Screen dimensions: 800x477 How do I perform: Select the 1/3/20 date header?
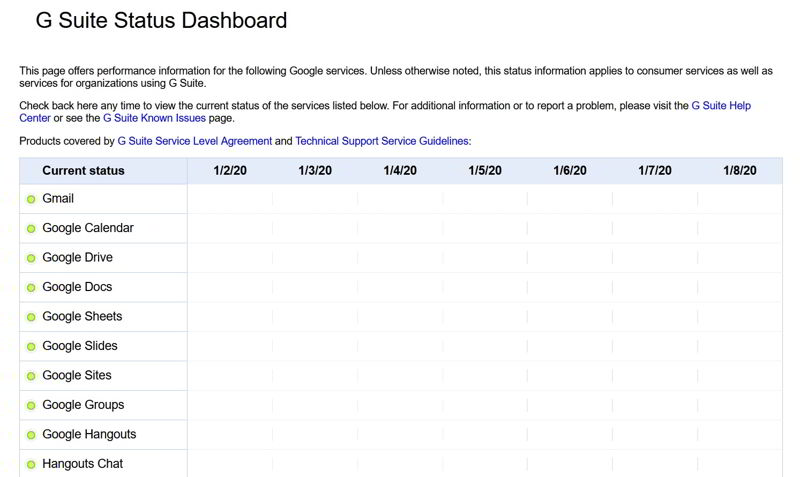(x=315, y=170)
